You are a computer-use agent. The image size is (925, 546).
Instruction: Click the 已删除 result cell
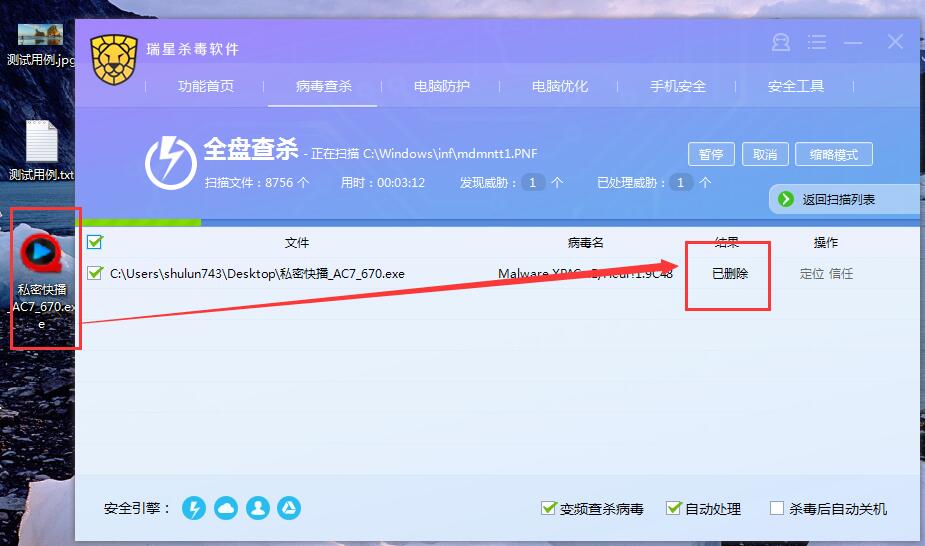click(730, 274)
